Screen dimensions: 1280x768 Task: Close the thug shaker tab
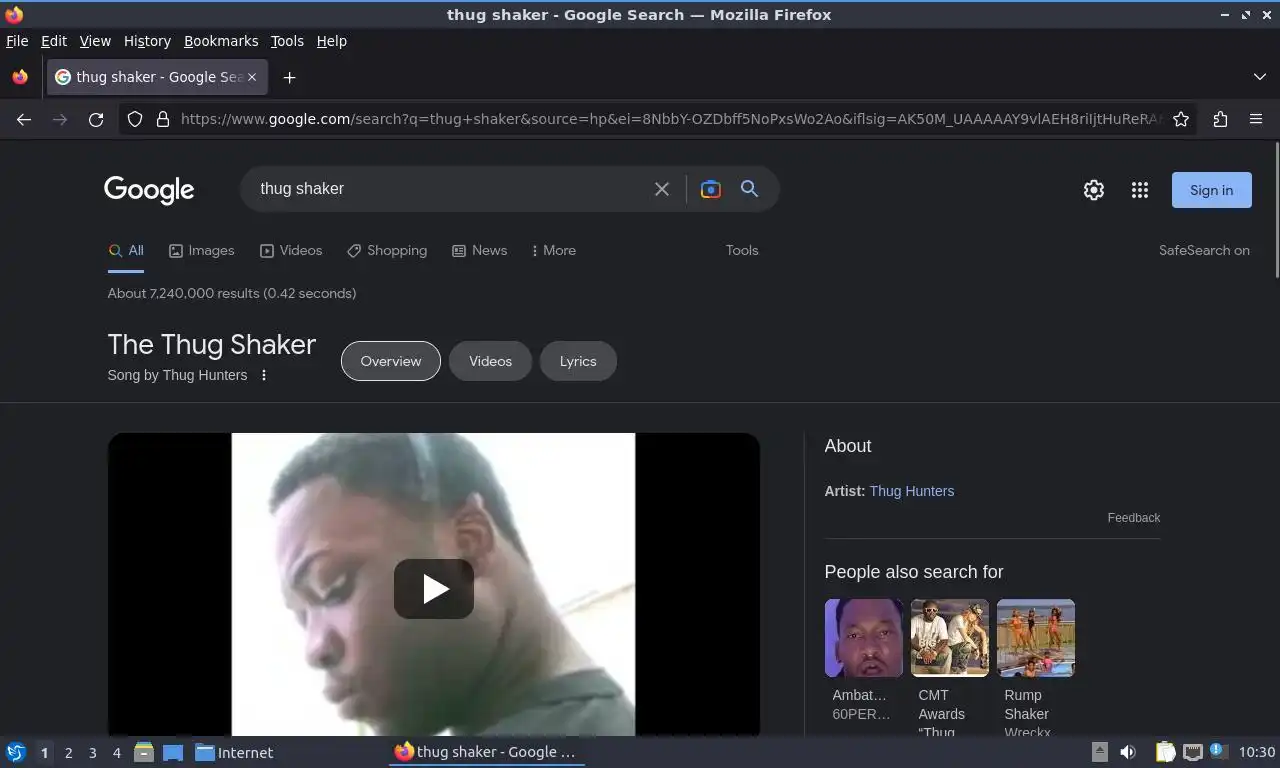tap(251, 77)
